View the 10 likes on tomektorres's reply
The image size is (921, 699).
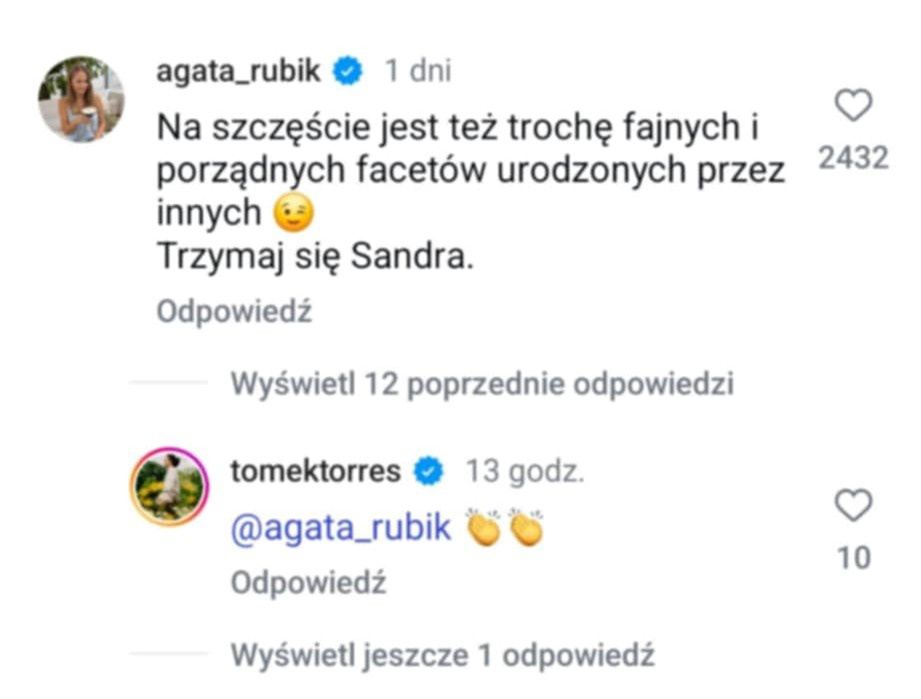click(853, 557)
